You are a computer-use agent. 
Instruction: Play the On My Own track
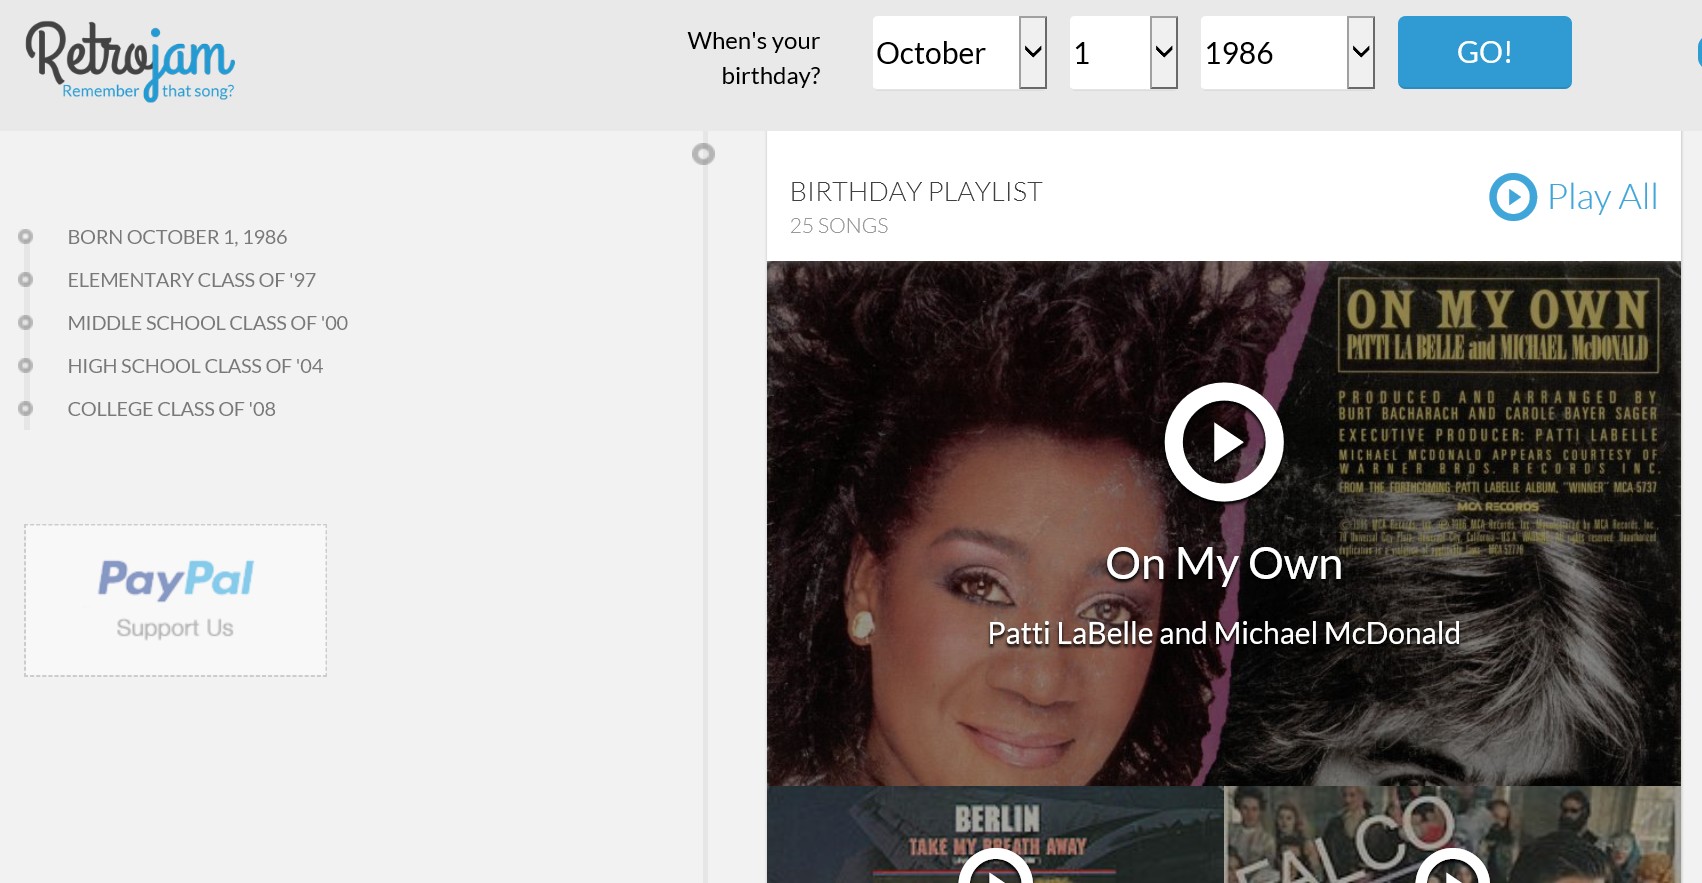[1224, 442]
